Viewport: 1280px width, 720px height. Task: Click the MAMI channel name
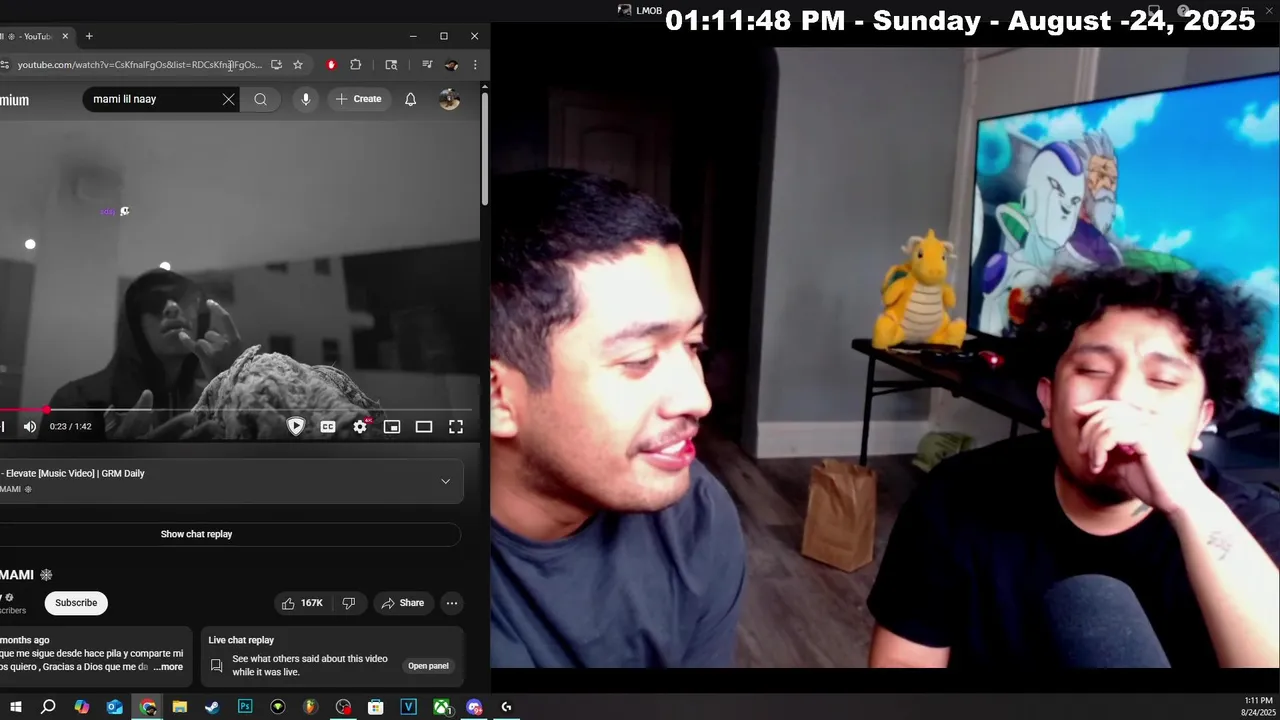coord(17,575)
